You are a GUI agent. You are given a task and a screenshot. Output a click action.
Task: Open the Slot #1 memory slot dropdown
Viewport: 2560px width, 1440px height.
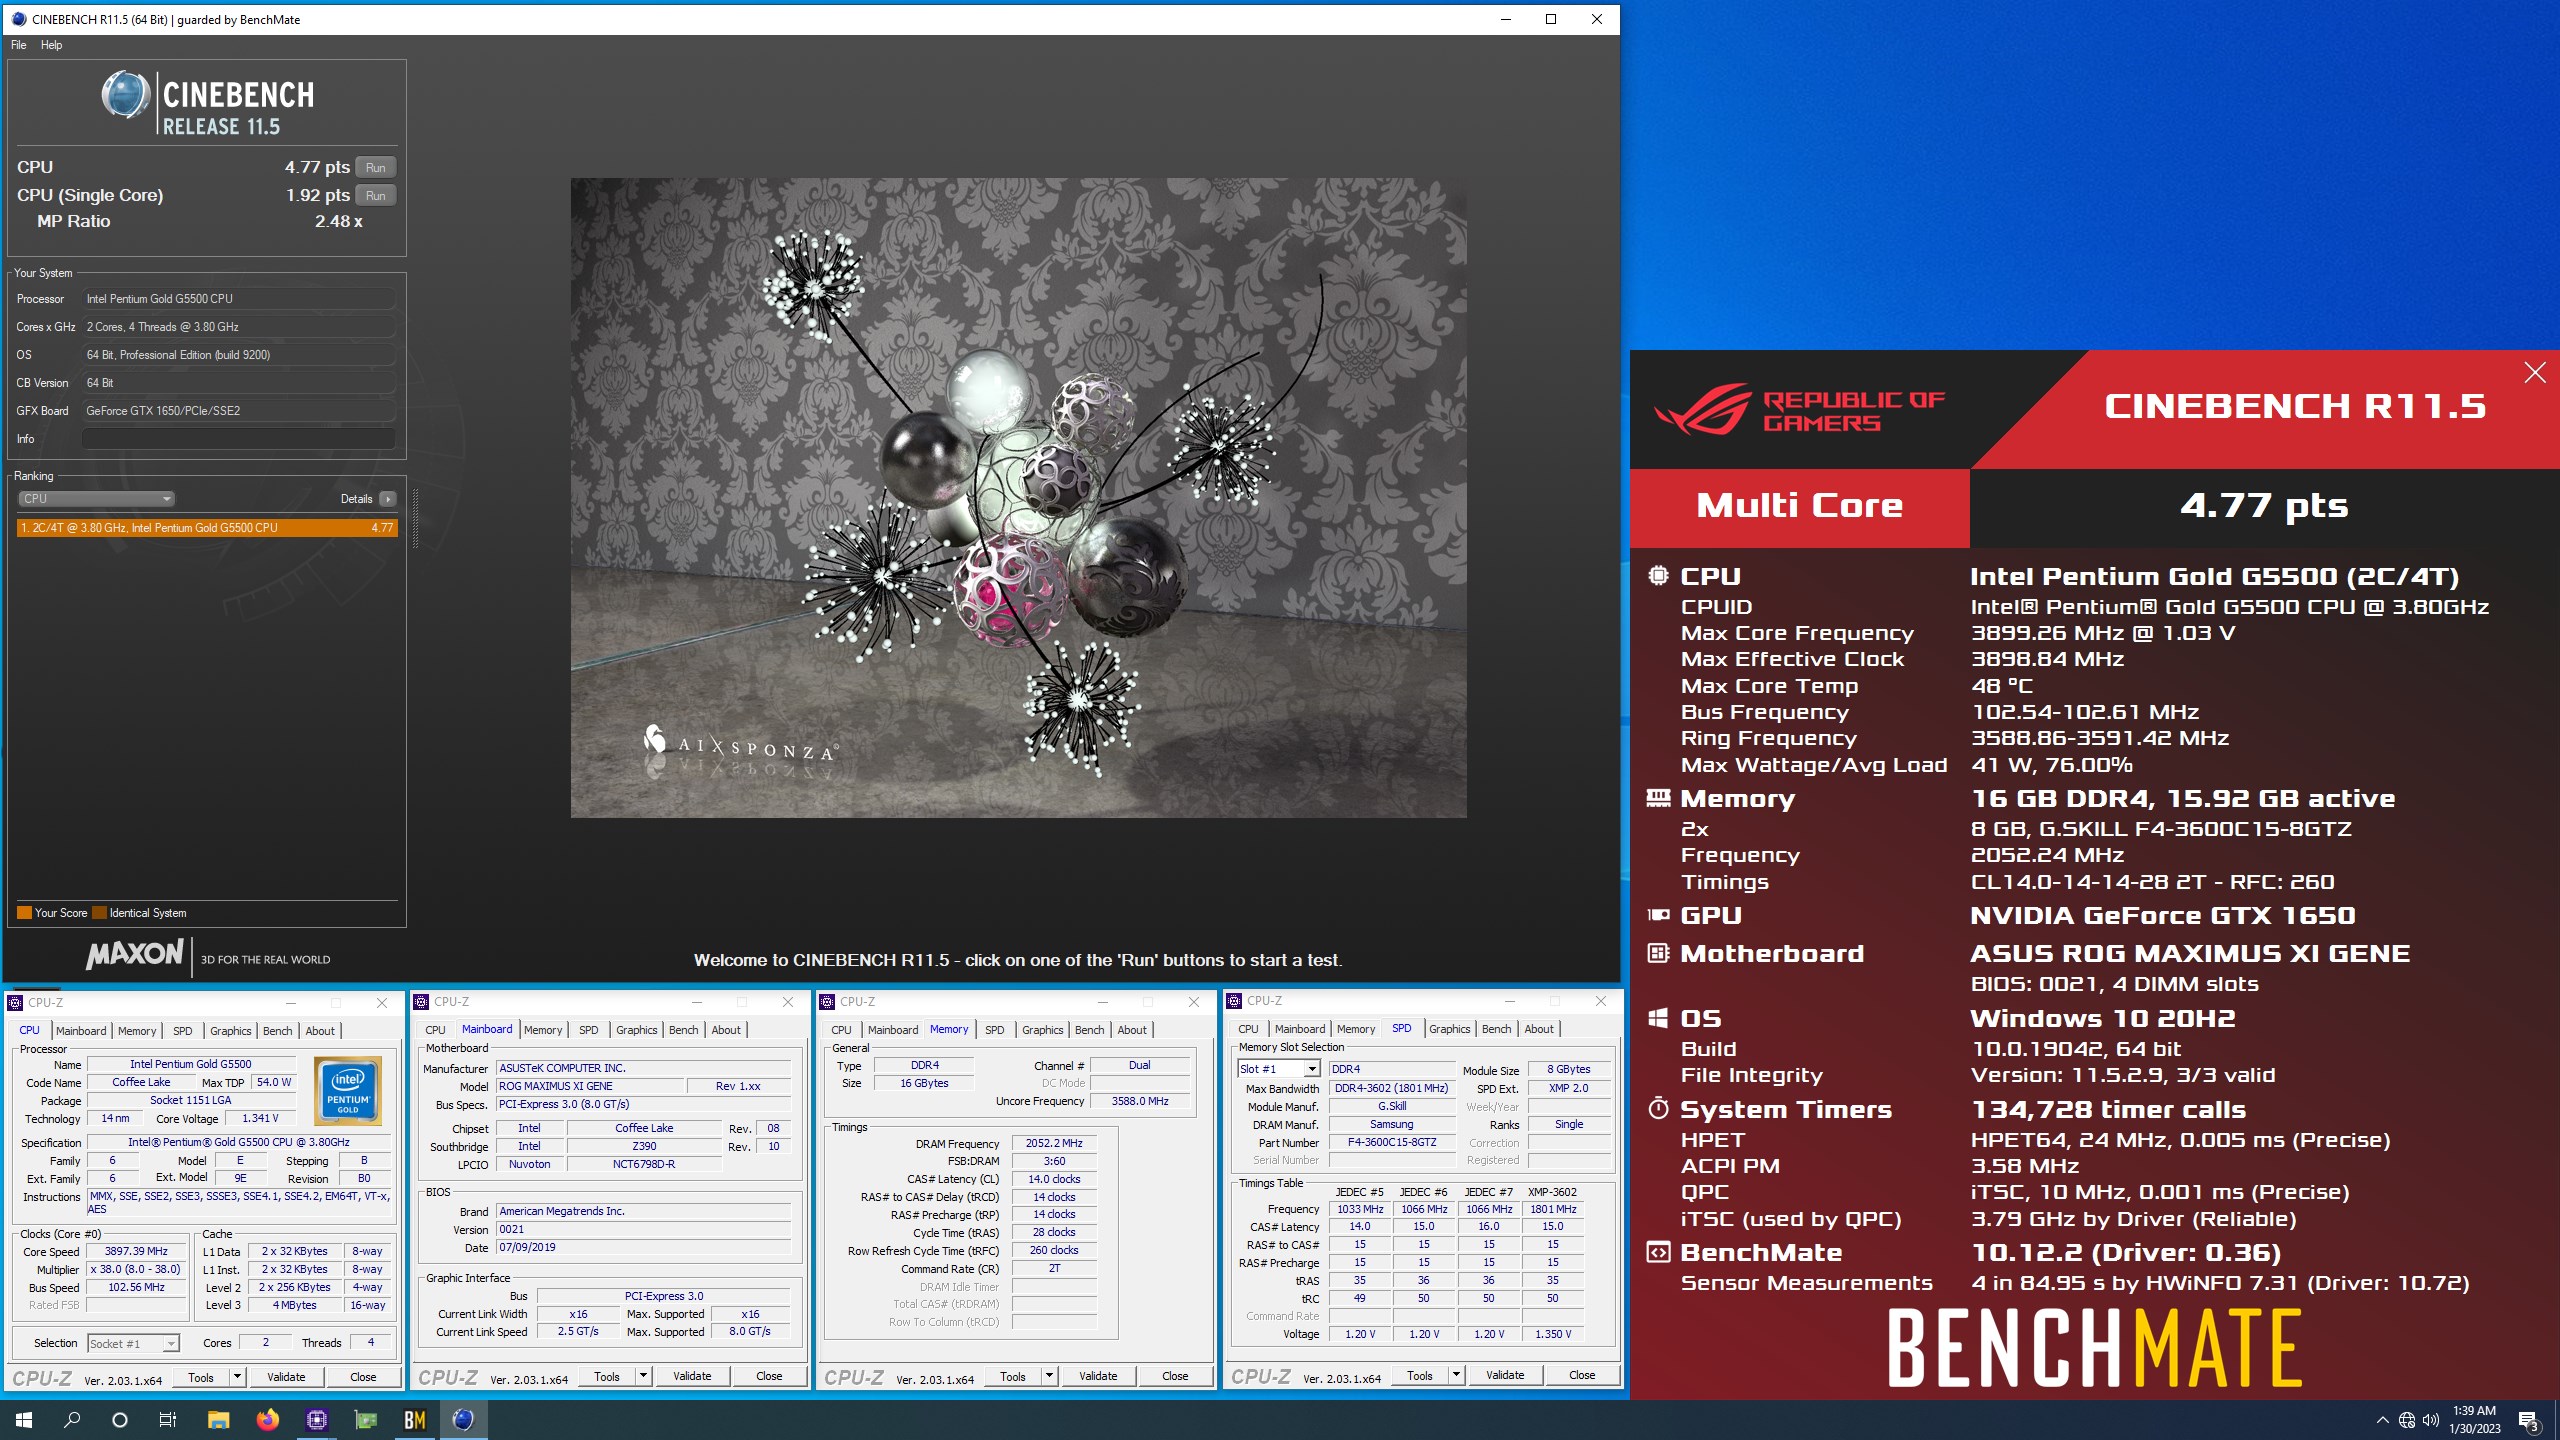(x=1279, y=1069)
